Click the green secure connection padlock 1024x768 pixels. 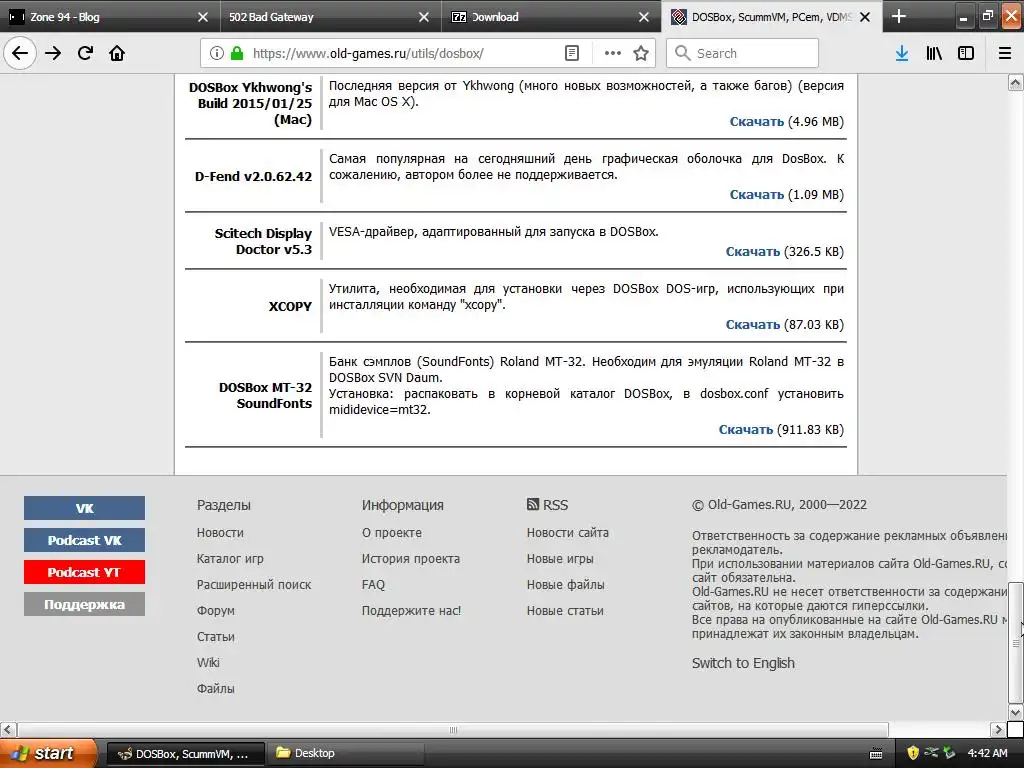[237, 53]
